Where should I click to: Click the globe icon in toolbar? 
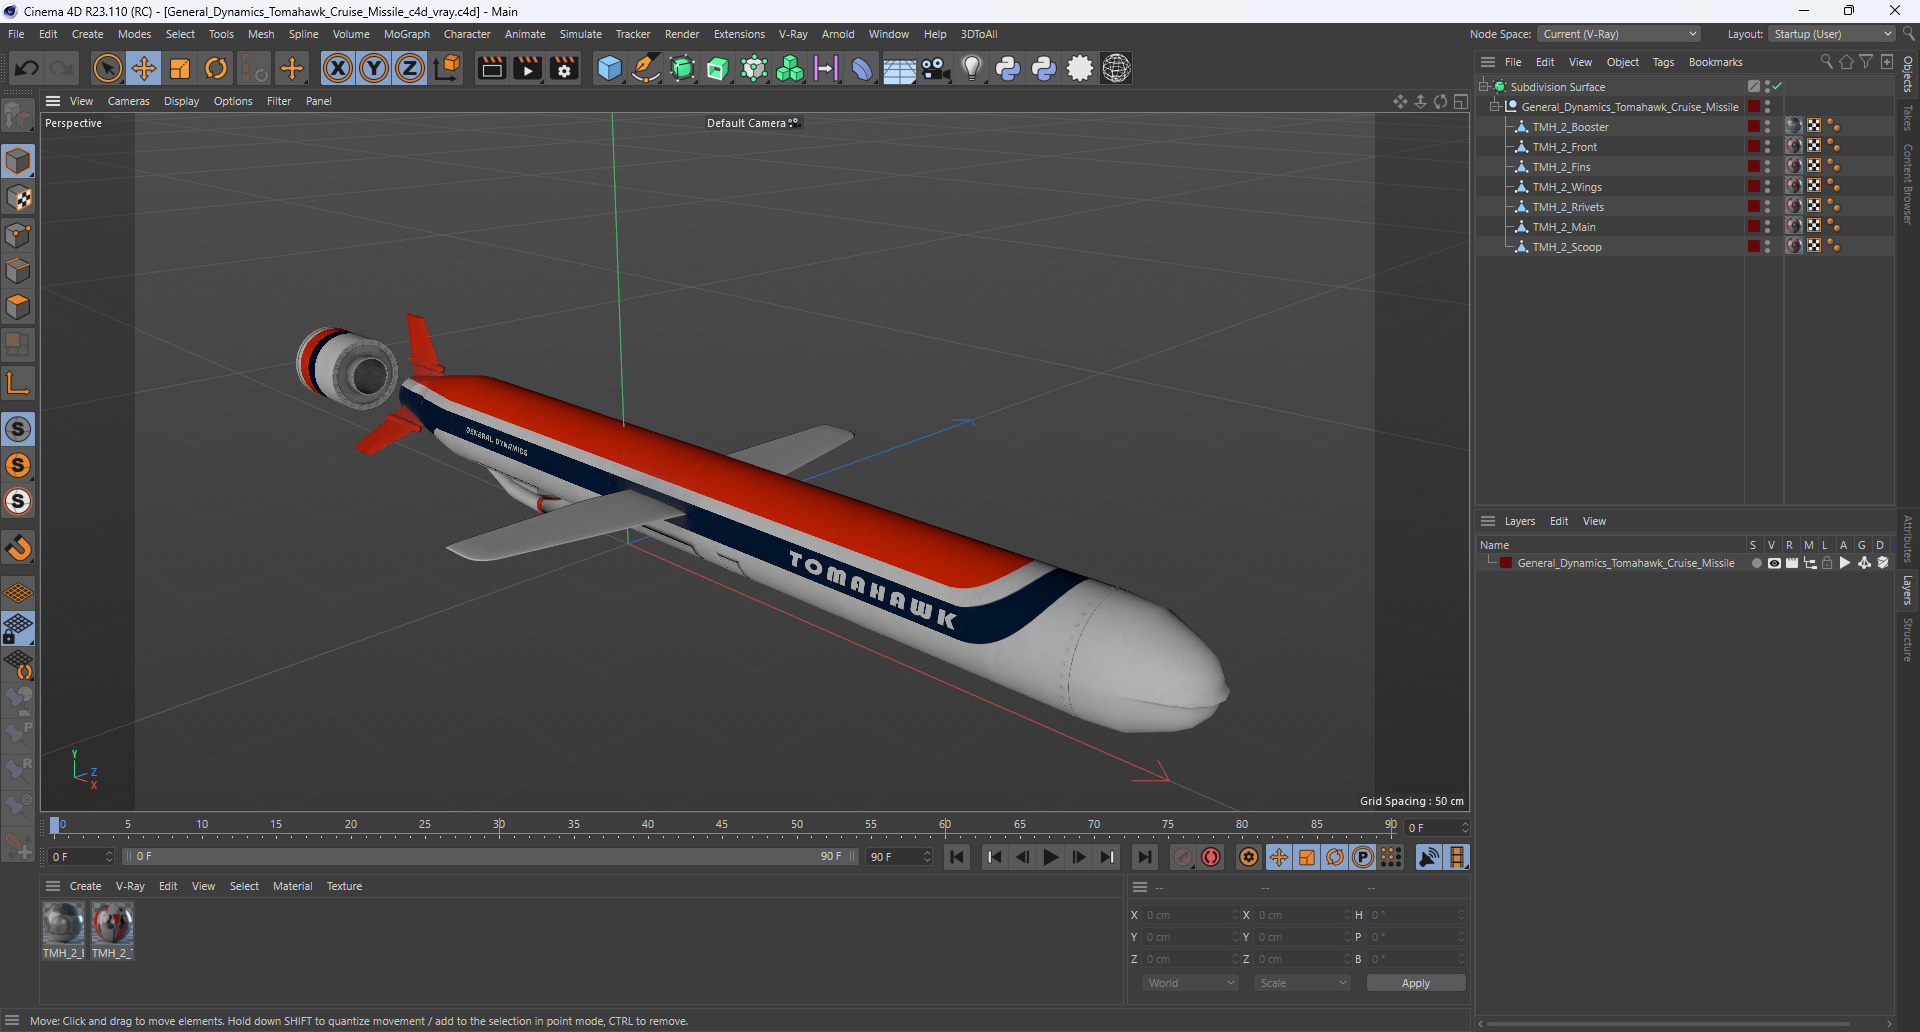pos(1116,68)
